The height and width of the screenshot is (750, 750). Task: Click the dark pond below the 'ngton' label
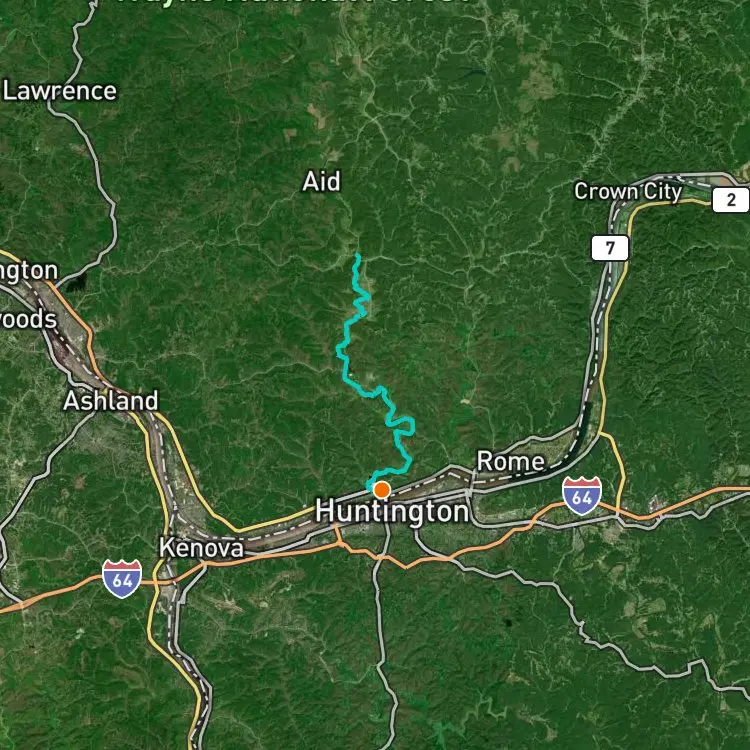tap(77, 283)
